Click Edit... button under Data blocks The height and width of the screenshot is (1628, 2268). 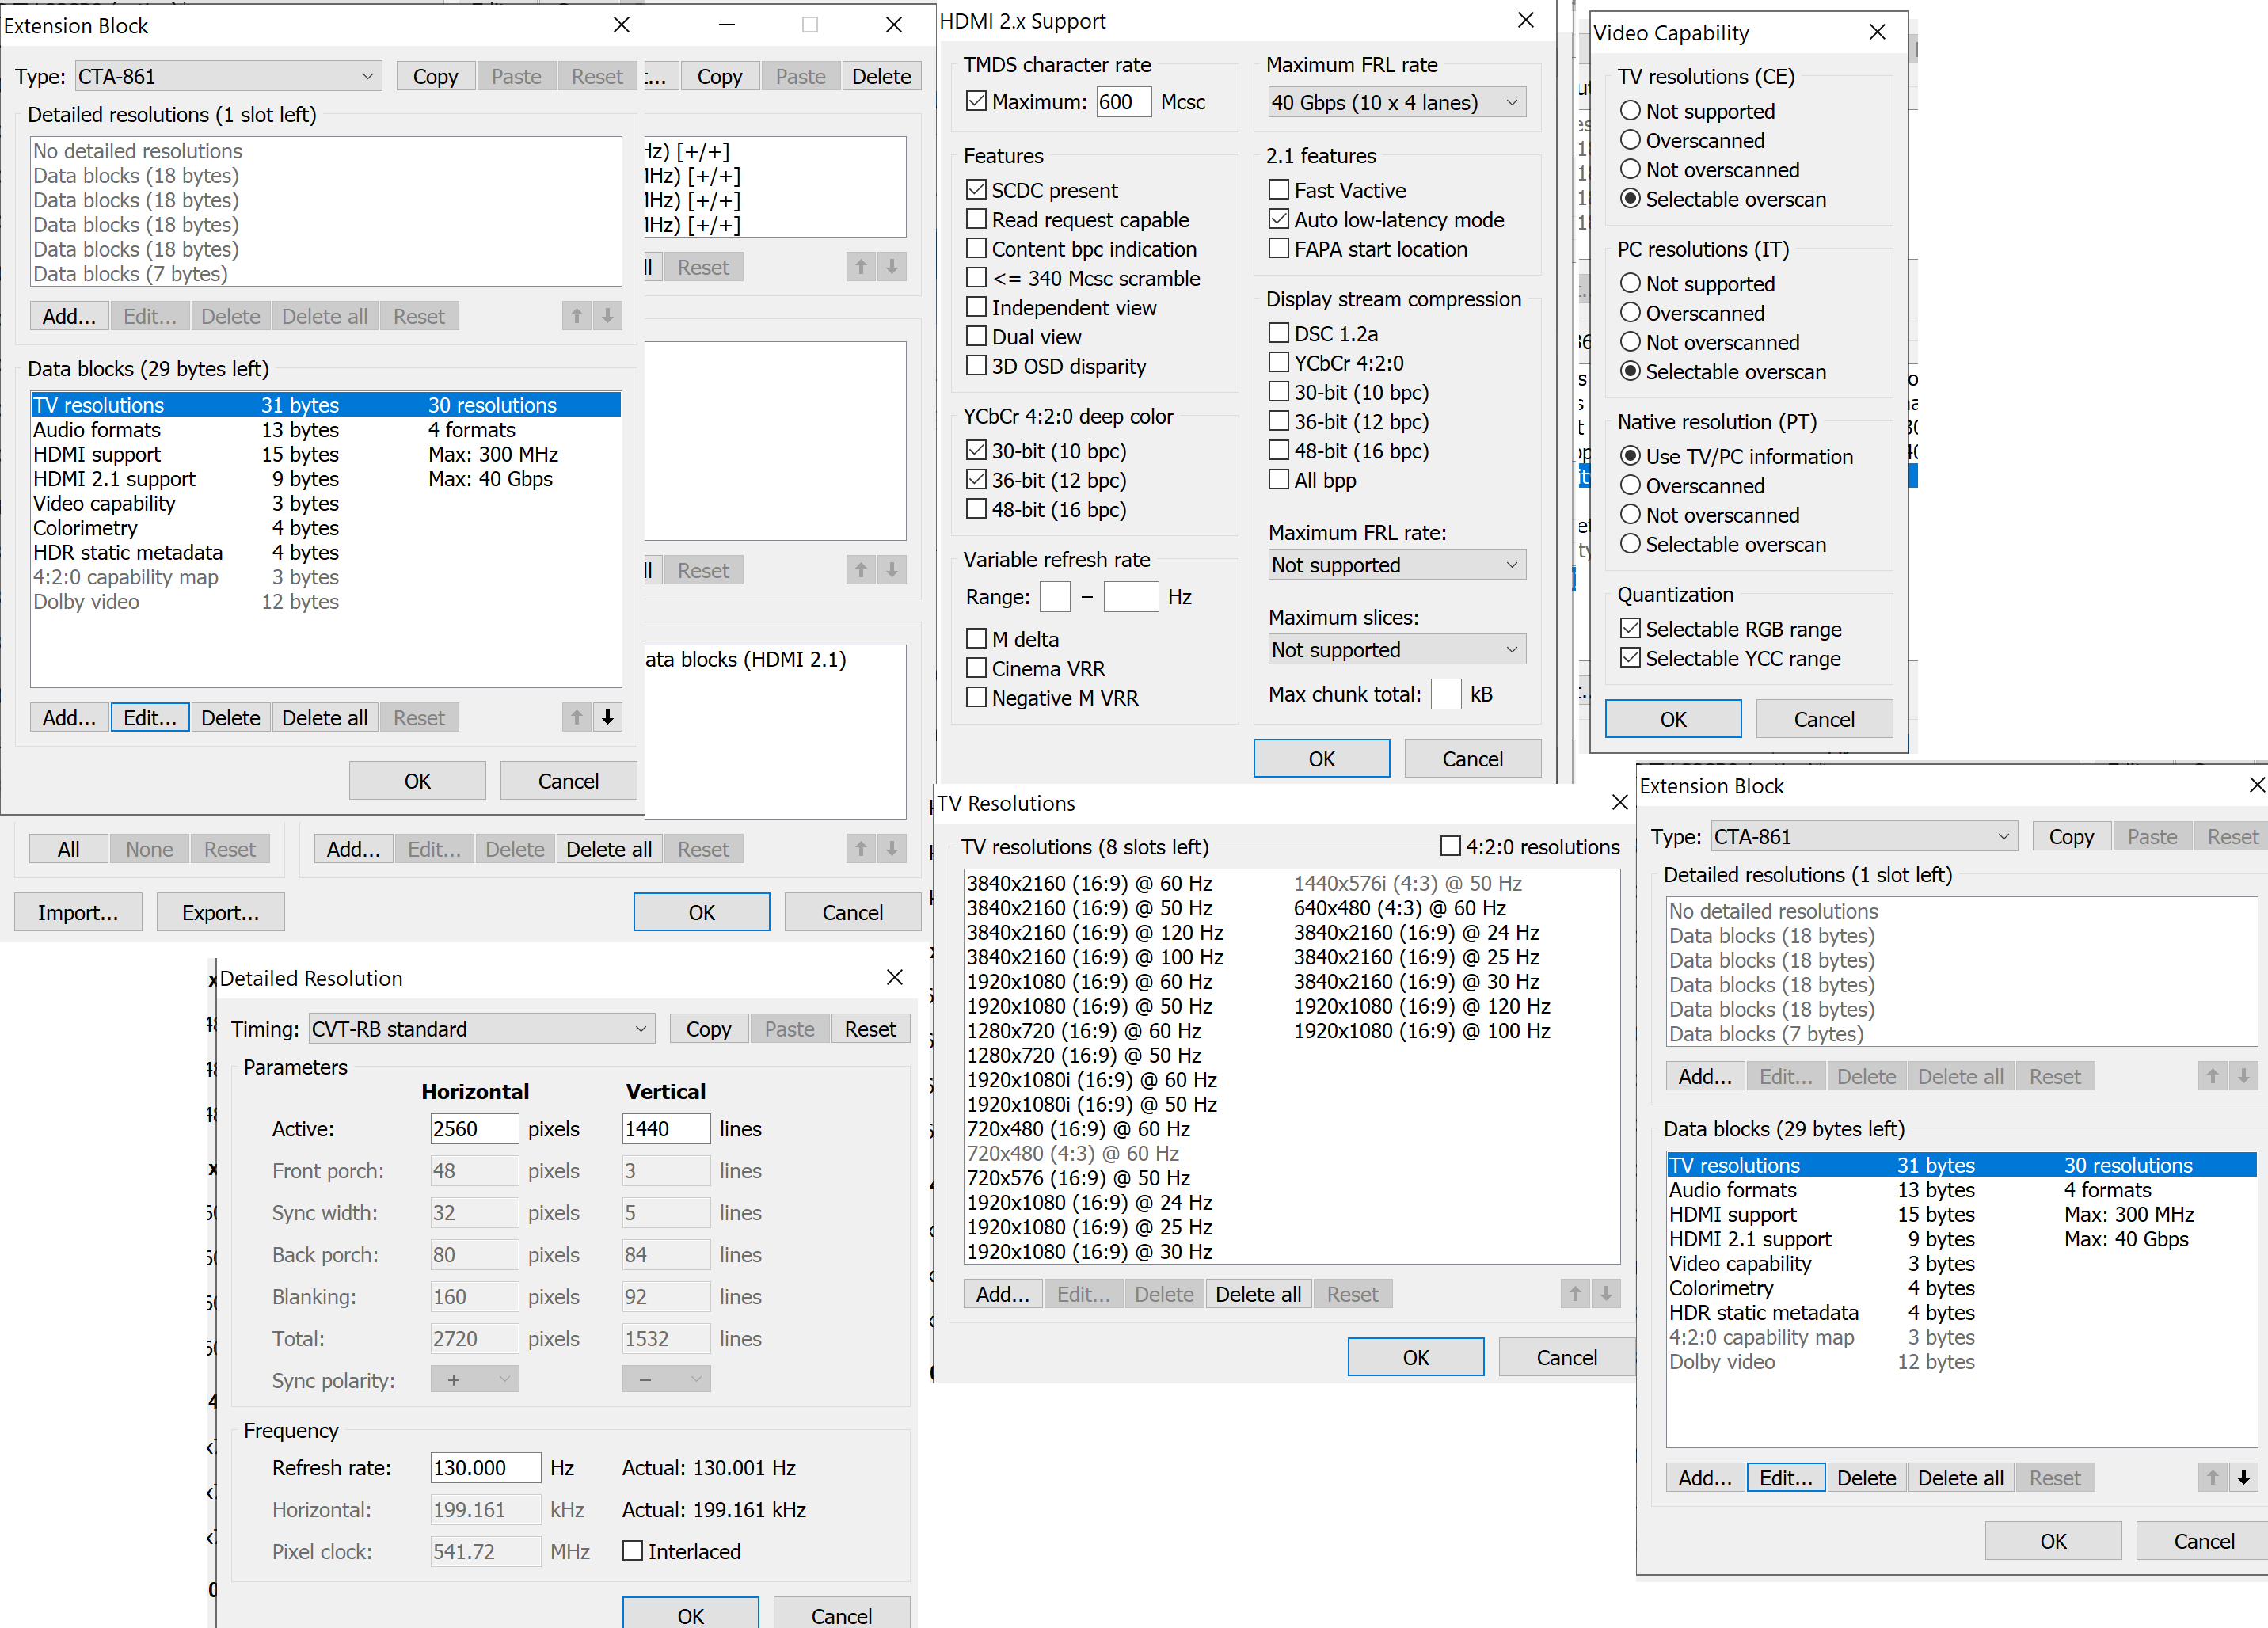click(150, 717)
